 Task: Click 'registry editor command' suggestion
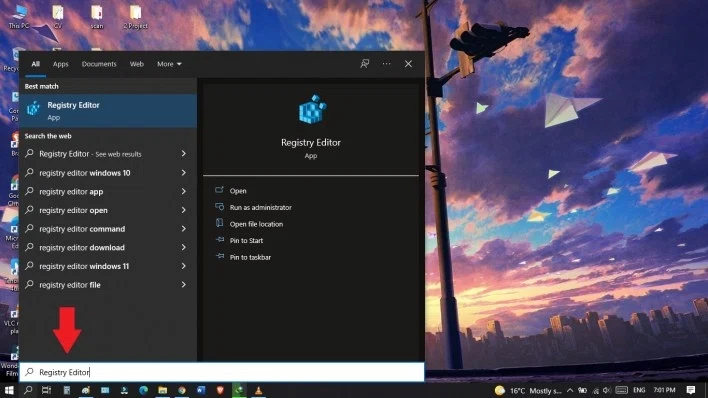pos(82,229)
